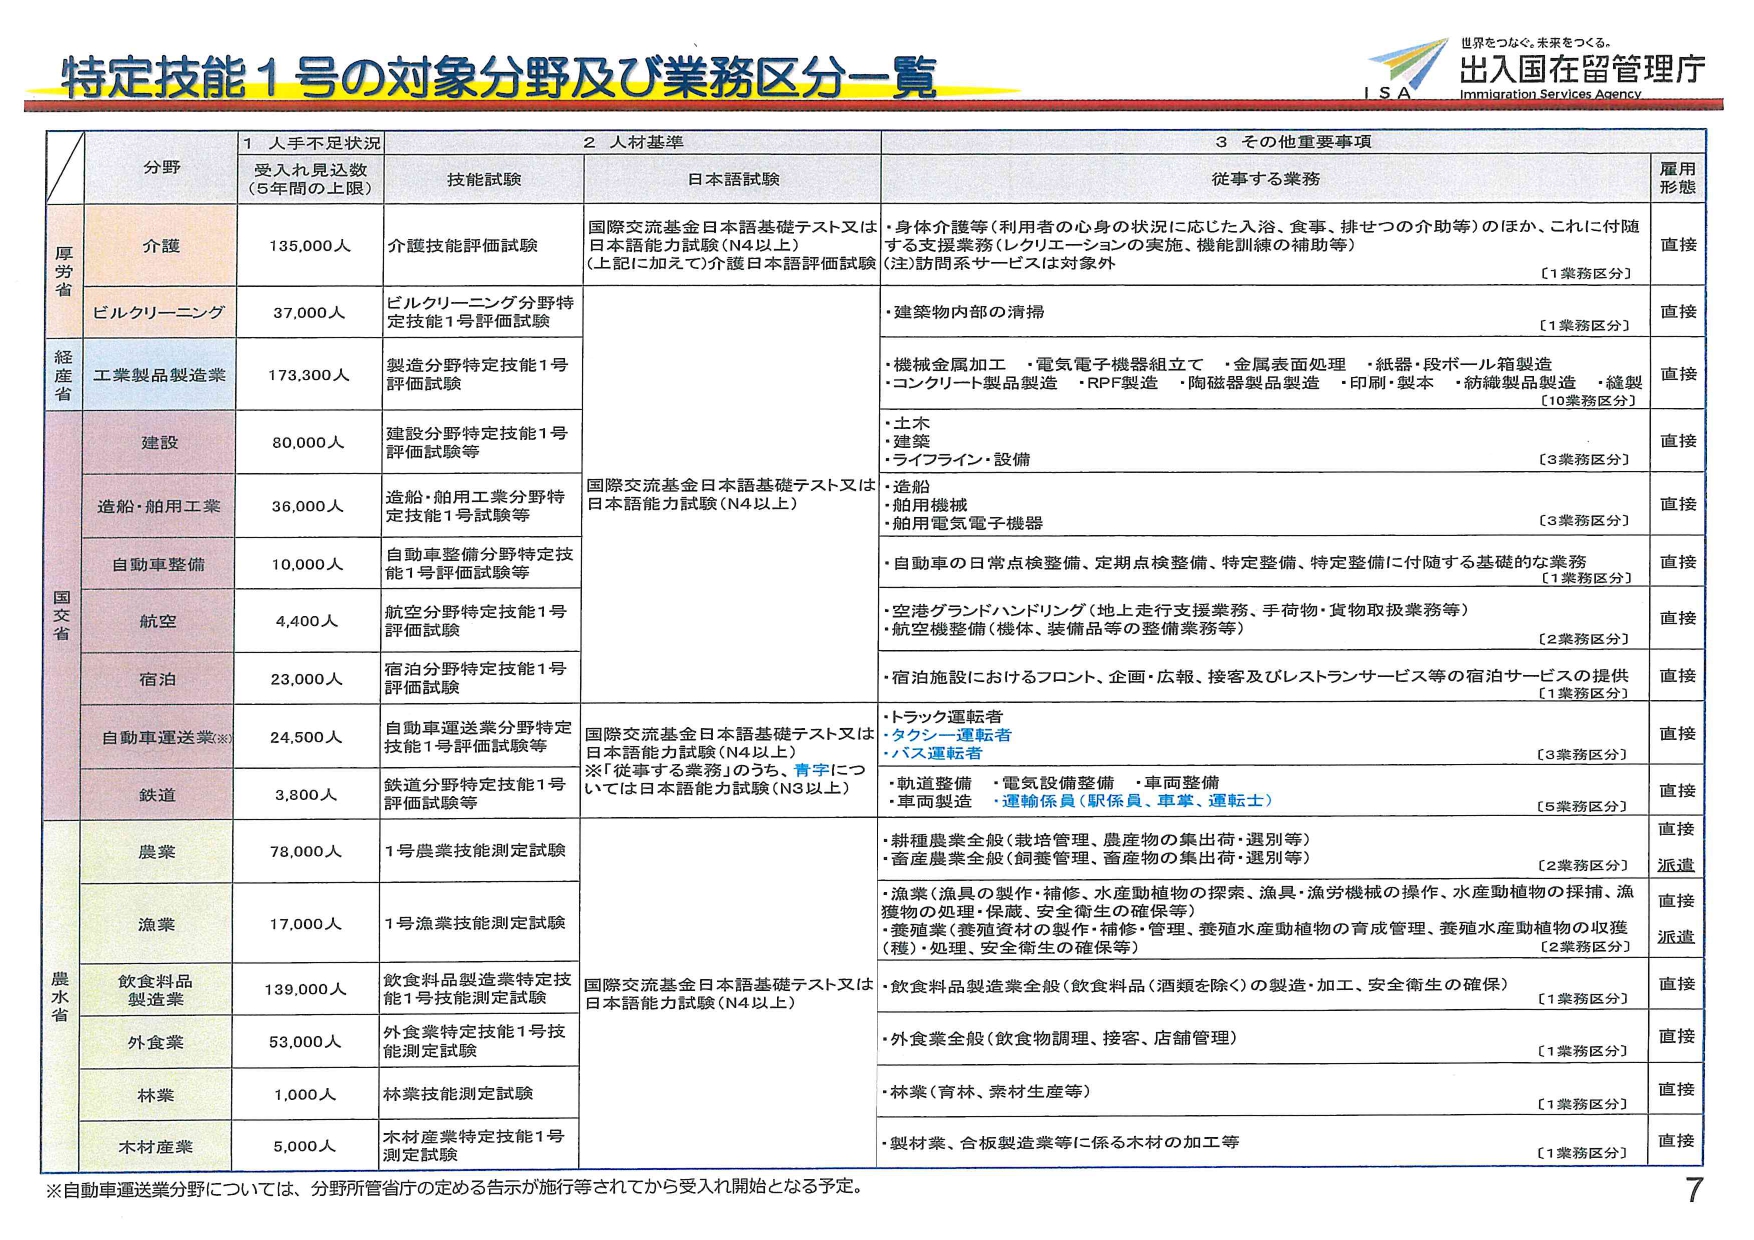Select the 国交省 ministry cell
Viewport: 1754px width, 1240px height.
(x=62, y=615)
